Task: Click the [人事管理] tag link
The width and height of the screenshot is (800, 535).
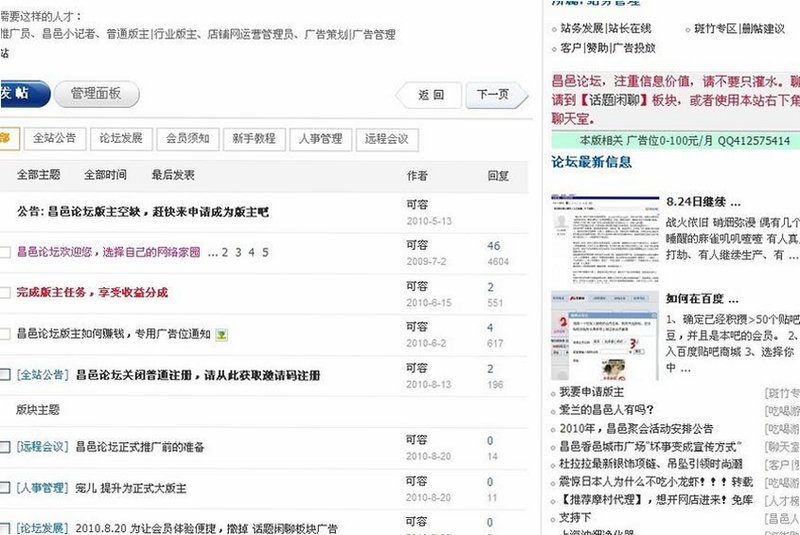Action: [43, 488]
